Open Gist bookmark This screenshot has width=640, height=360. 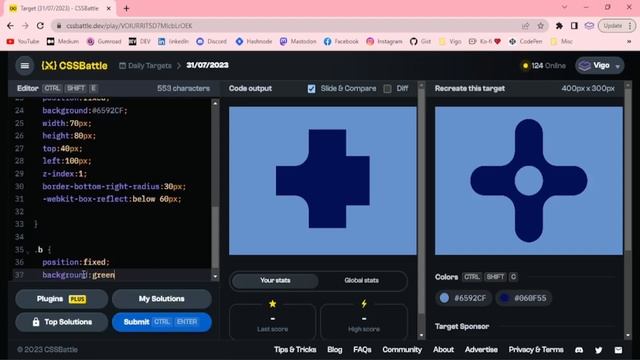[420, 42]
